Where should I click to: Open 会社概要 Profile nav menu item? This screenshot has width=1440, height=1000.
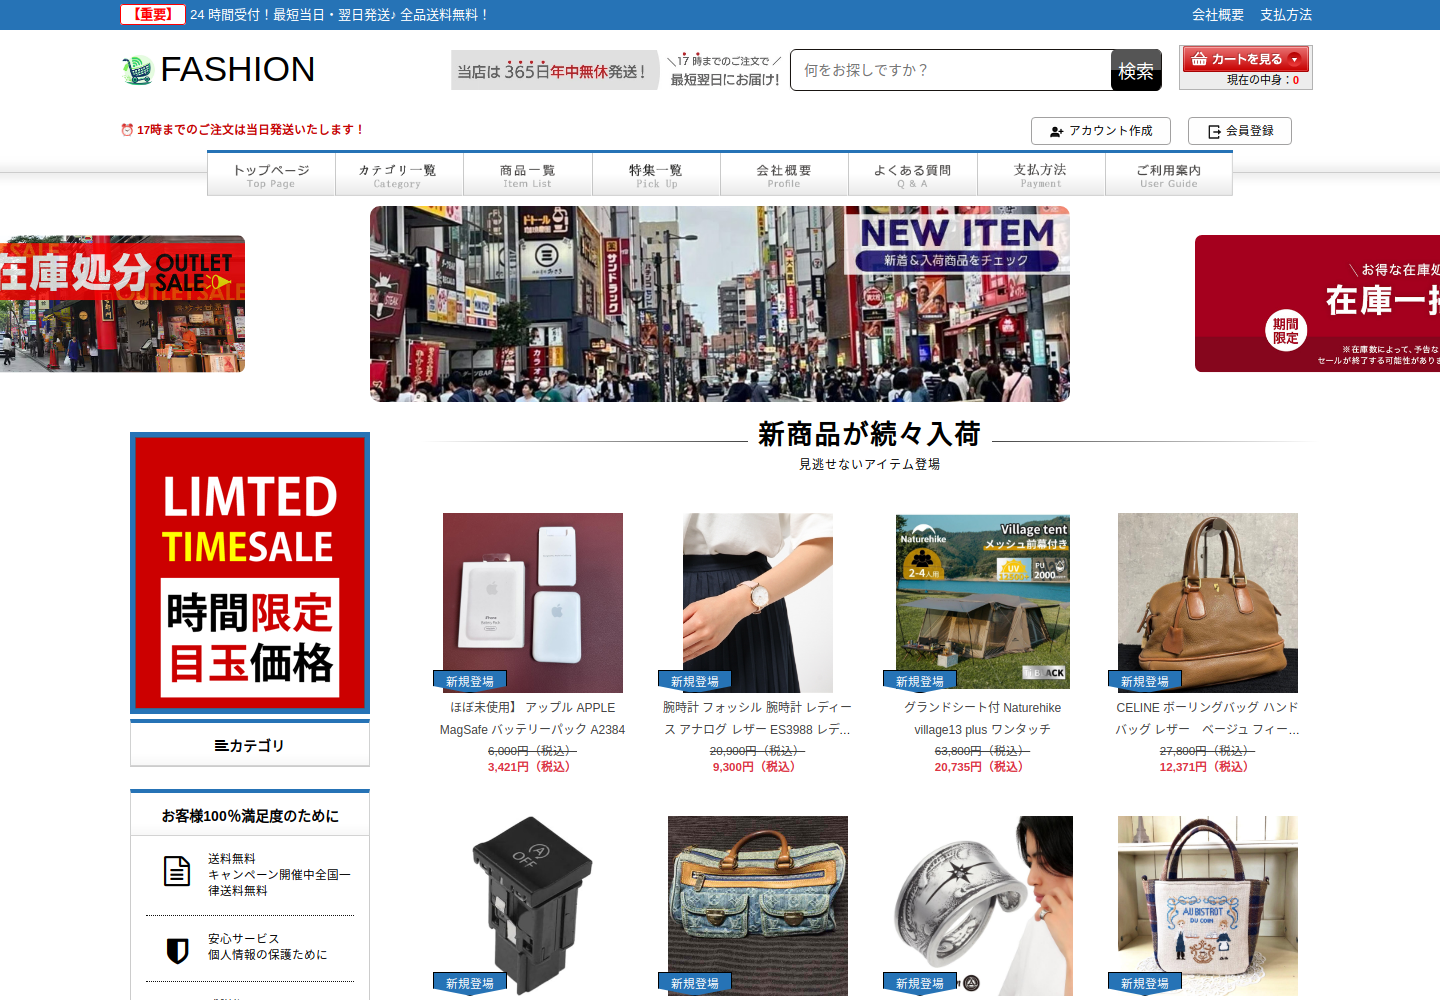pos(784,175)
